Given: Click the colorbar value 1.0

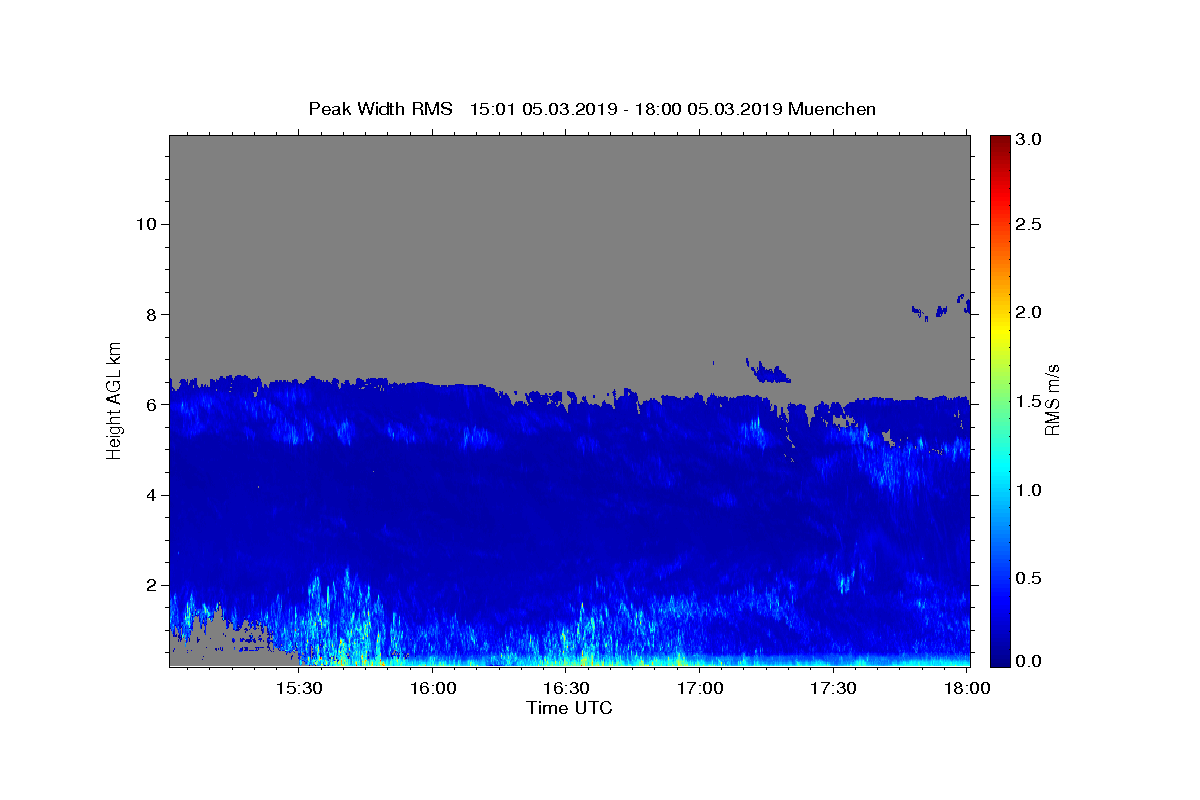Looking at the screenshot, I should click(1029, 490).
